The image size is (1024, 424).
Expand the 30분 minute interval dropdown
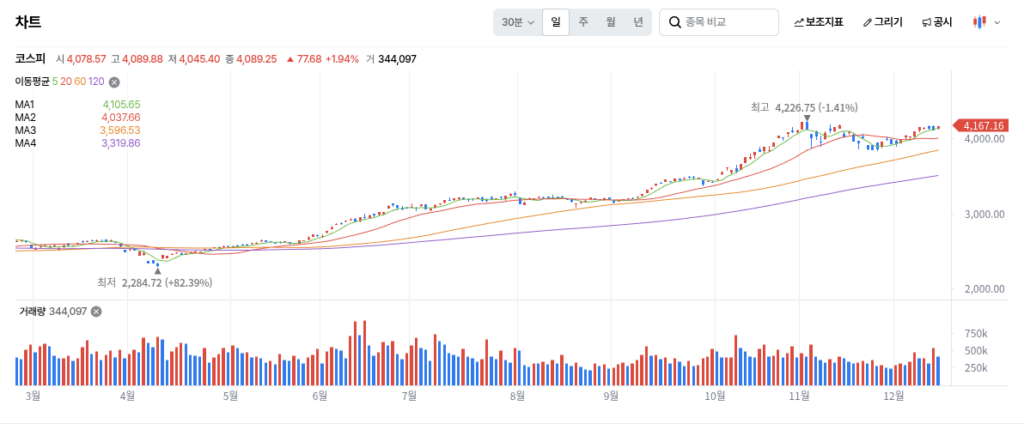pos(518,22)
